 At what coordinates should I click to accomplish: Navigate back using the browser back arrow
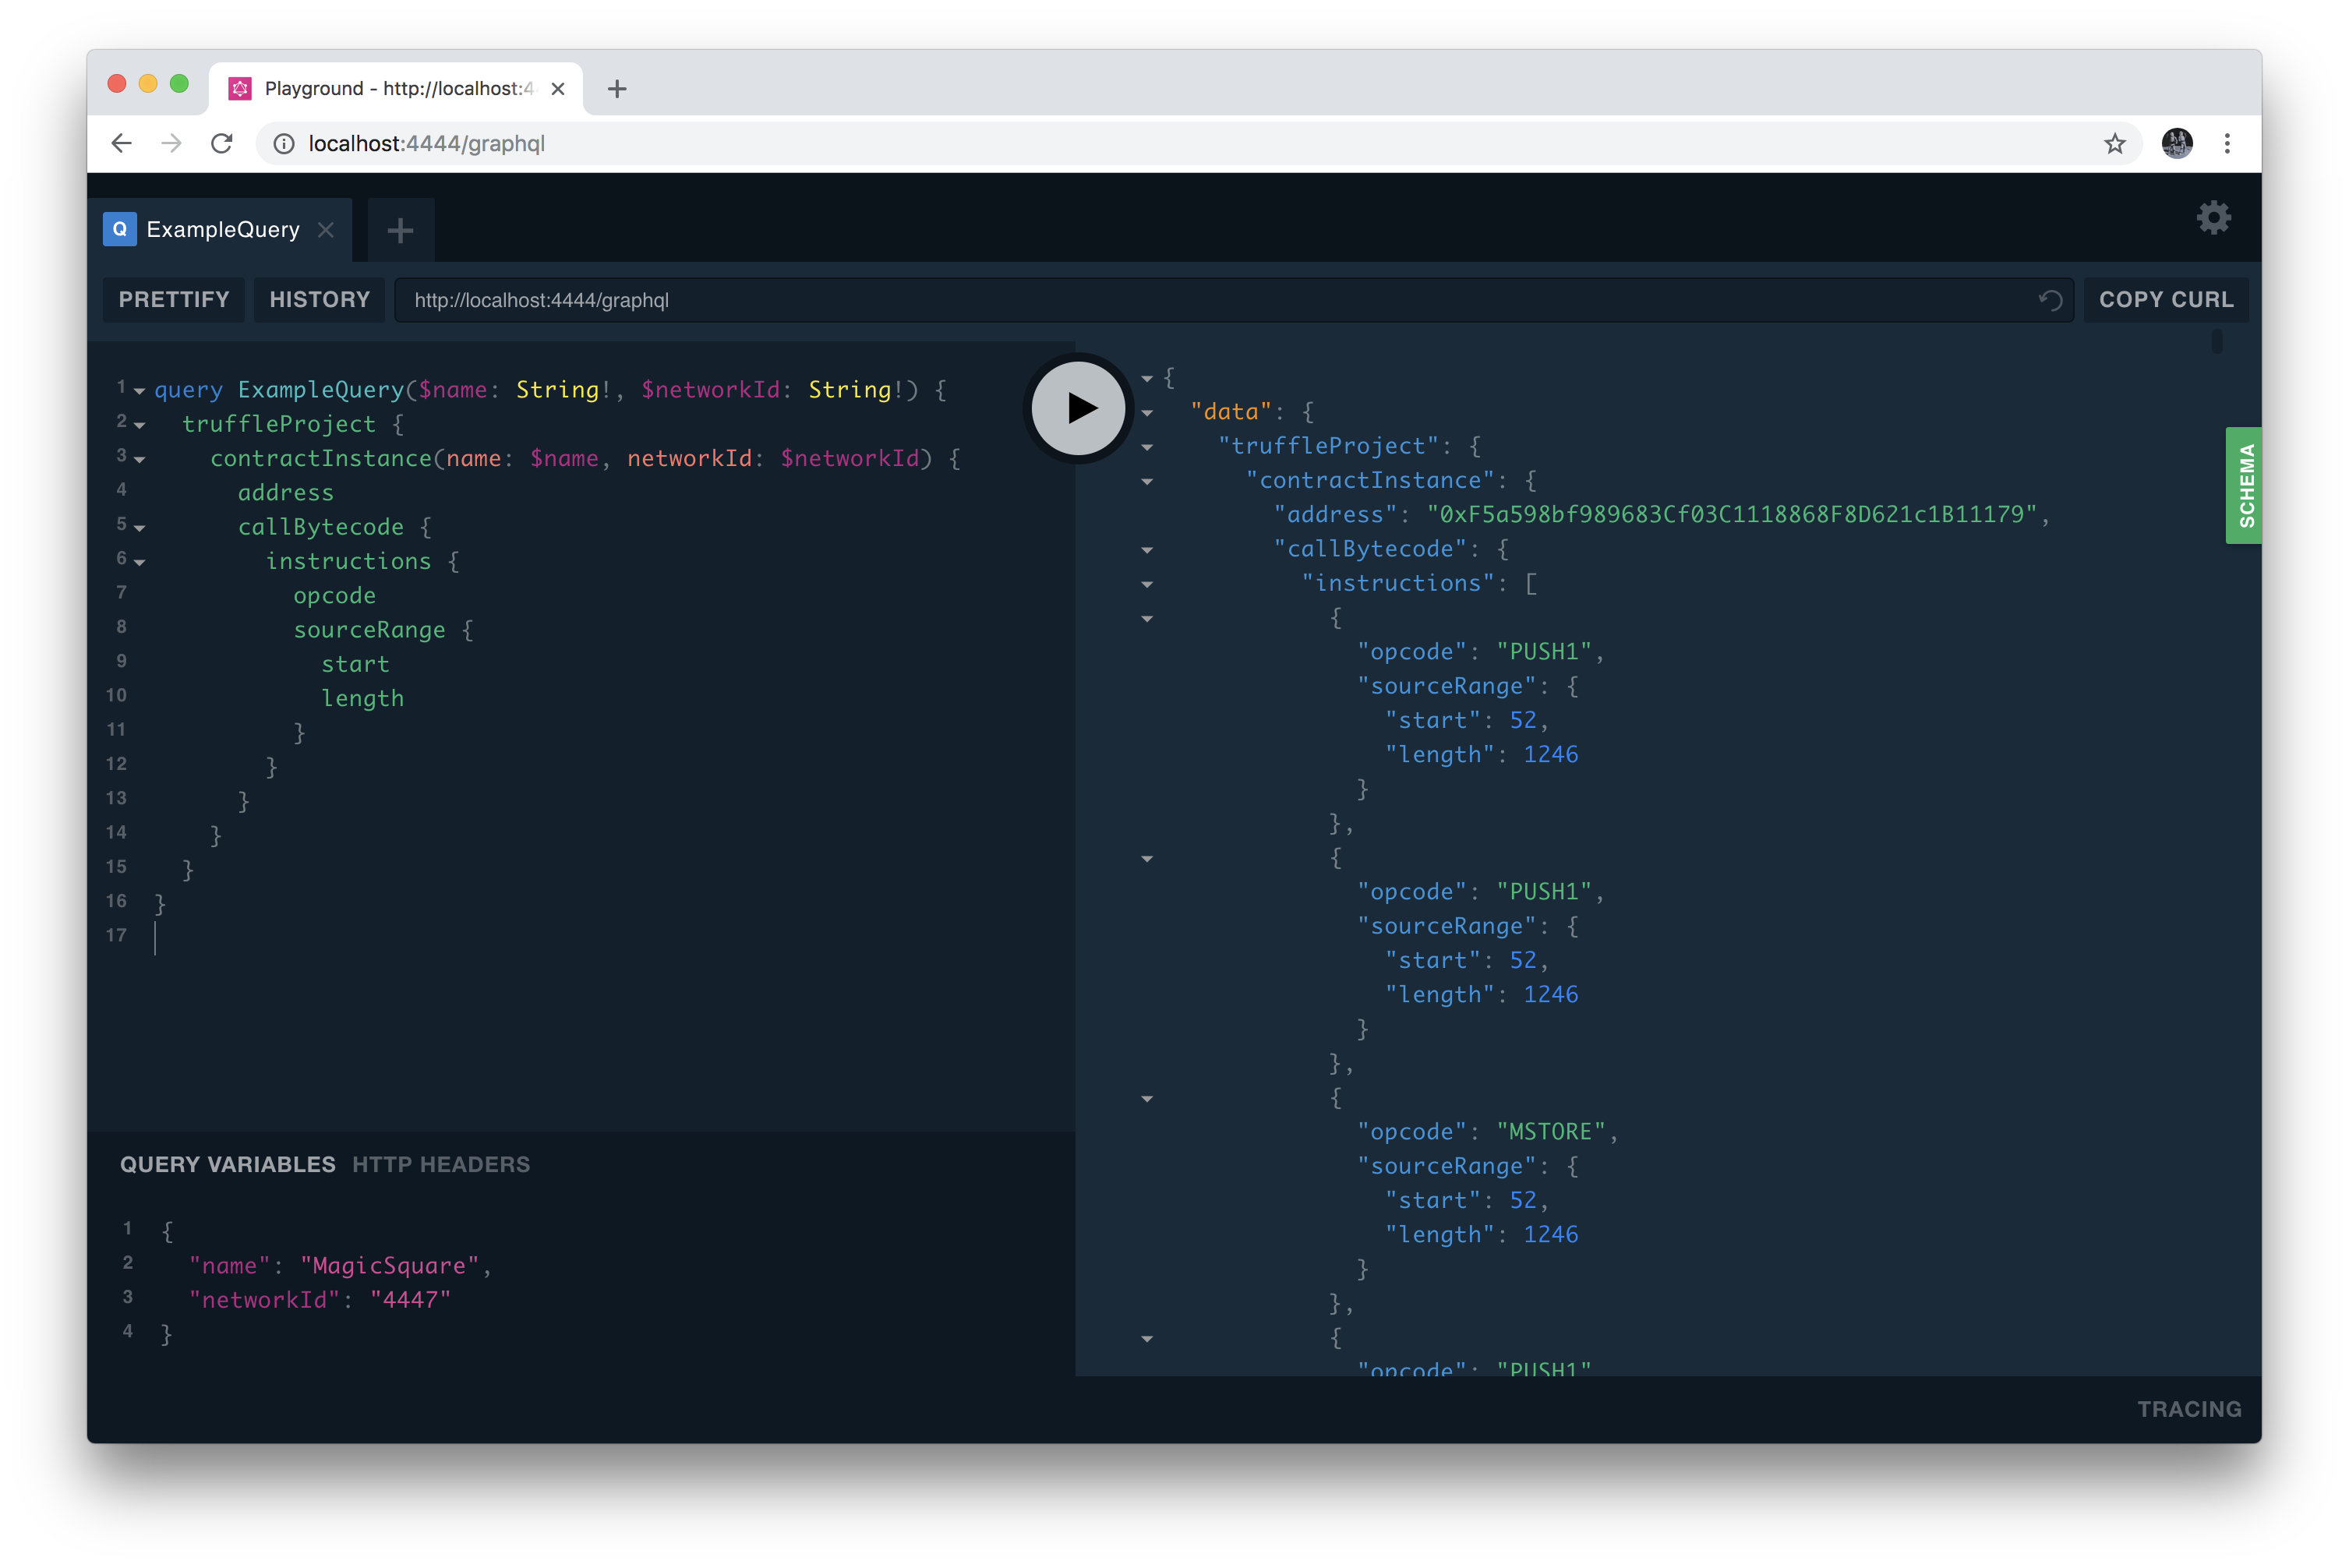point(121,143)
